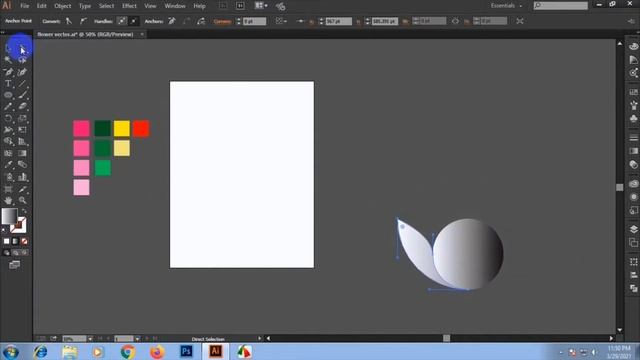Select the Blend tool
This screenshot has height=360, width=640.
click(22, 165)
